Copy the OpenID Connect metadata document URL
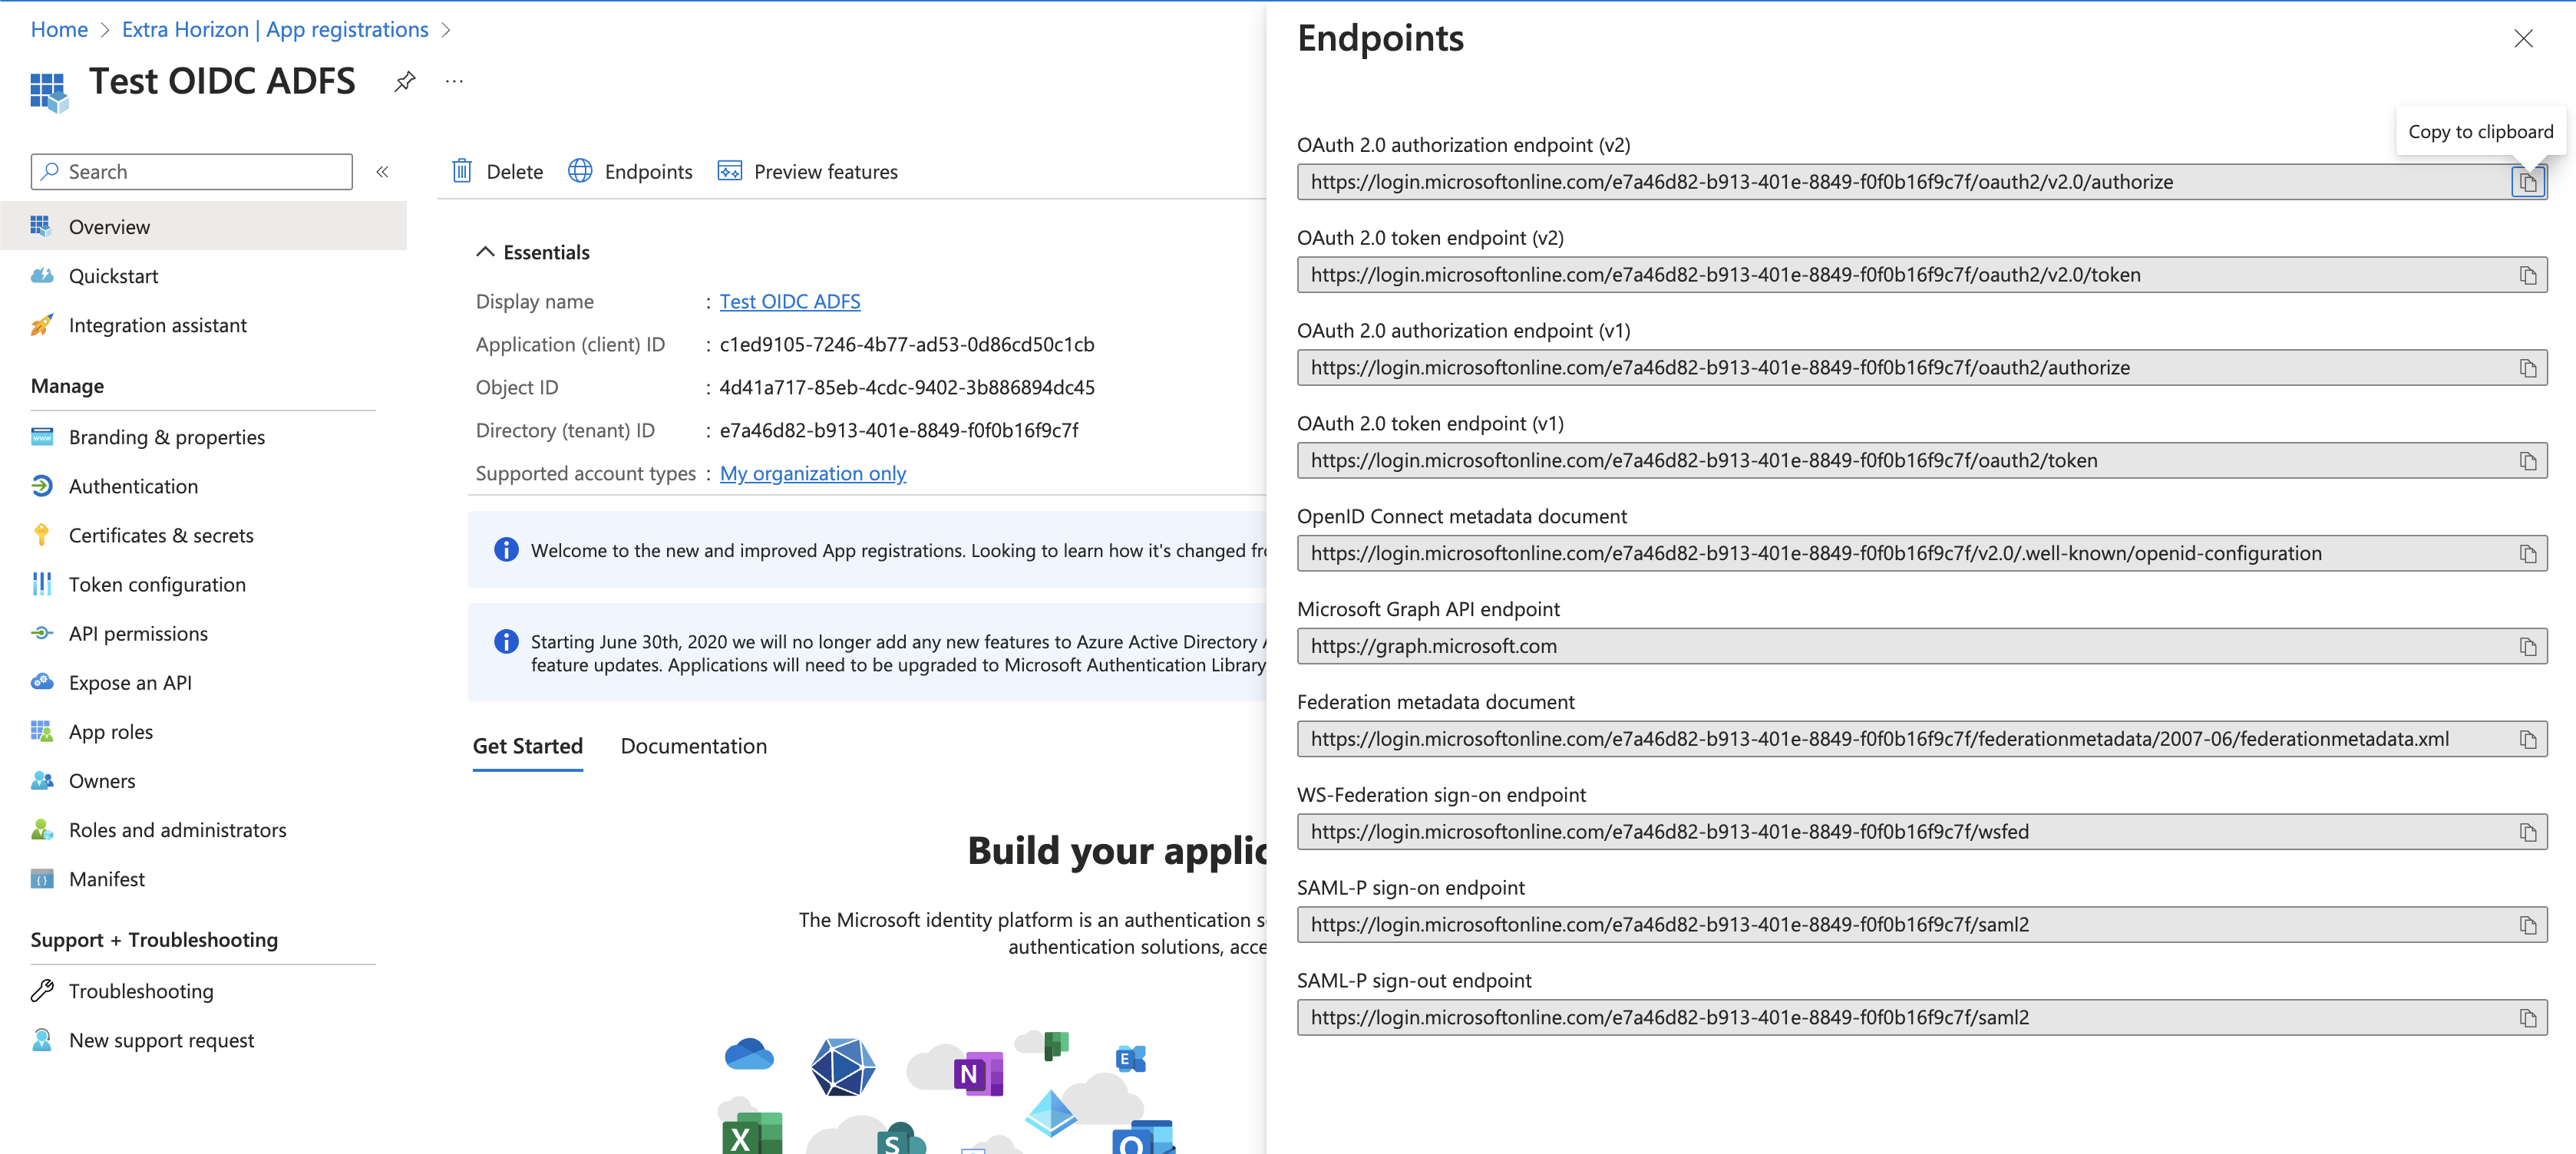This screenshot has height=1154, width=2576. click(x=2527, y=554)
